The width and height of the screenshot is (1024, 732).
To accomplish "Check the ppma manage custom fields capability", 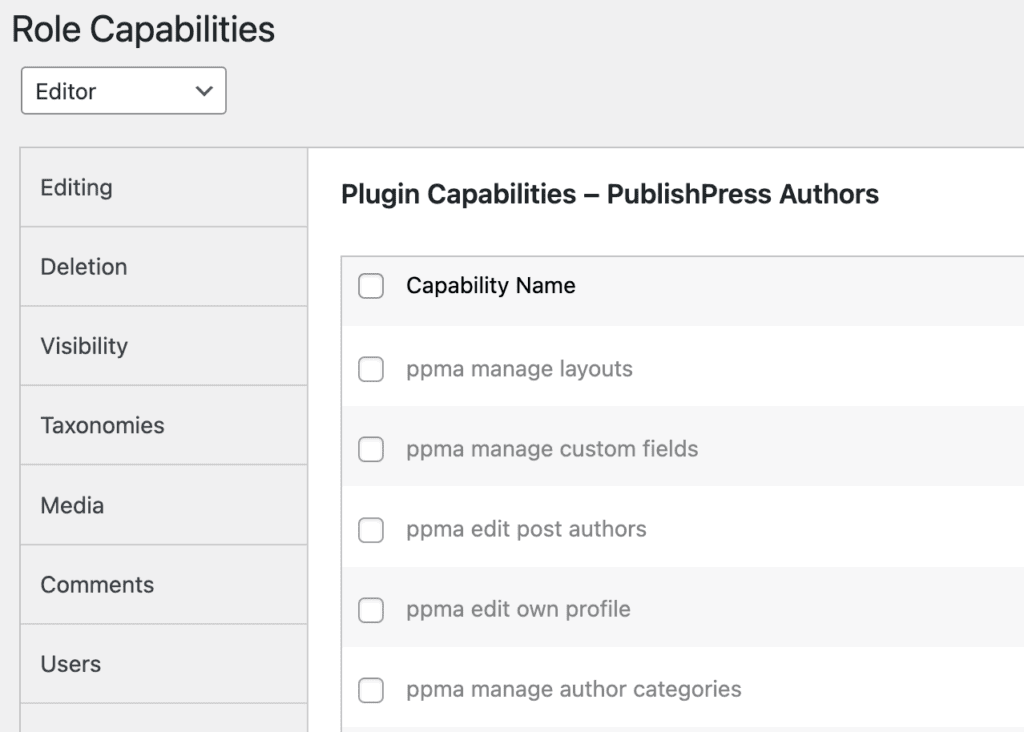I will 371,449.
